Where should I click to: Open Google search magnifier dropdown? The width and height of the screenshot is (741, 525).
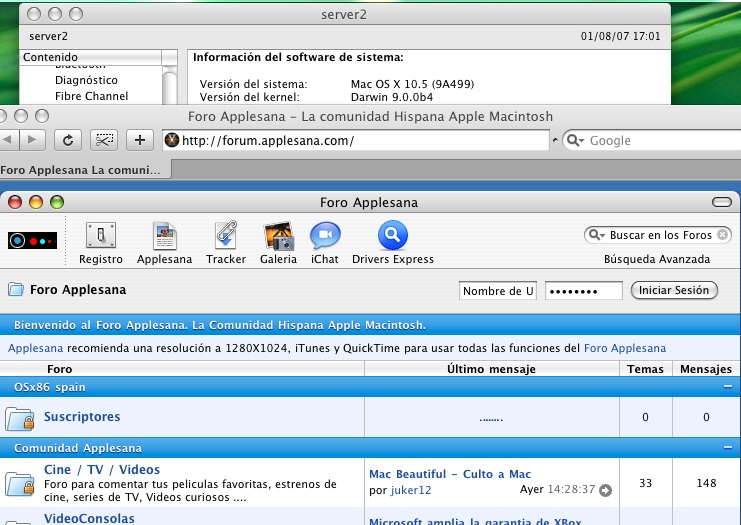(576, 140)
